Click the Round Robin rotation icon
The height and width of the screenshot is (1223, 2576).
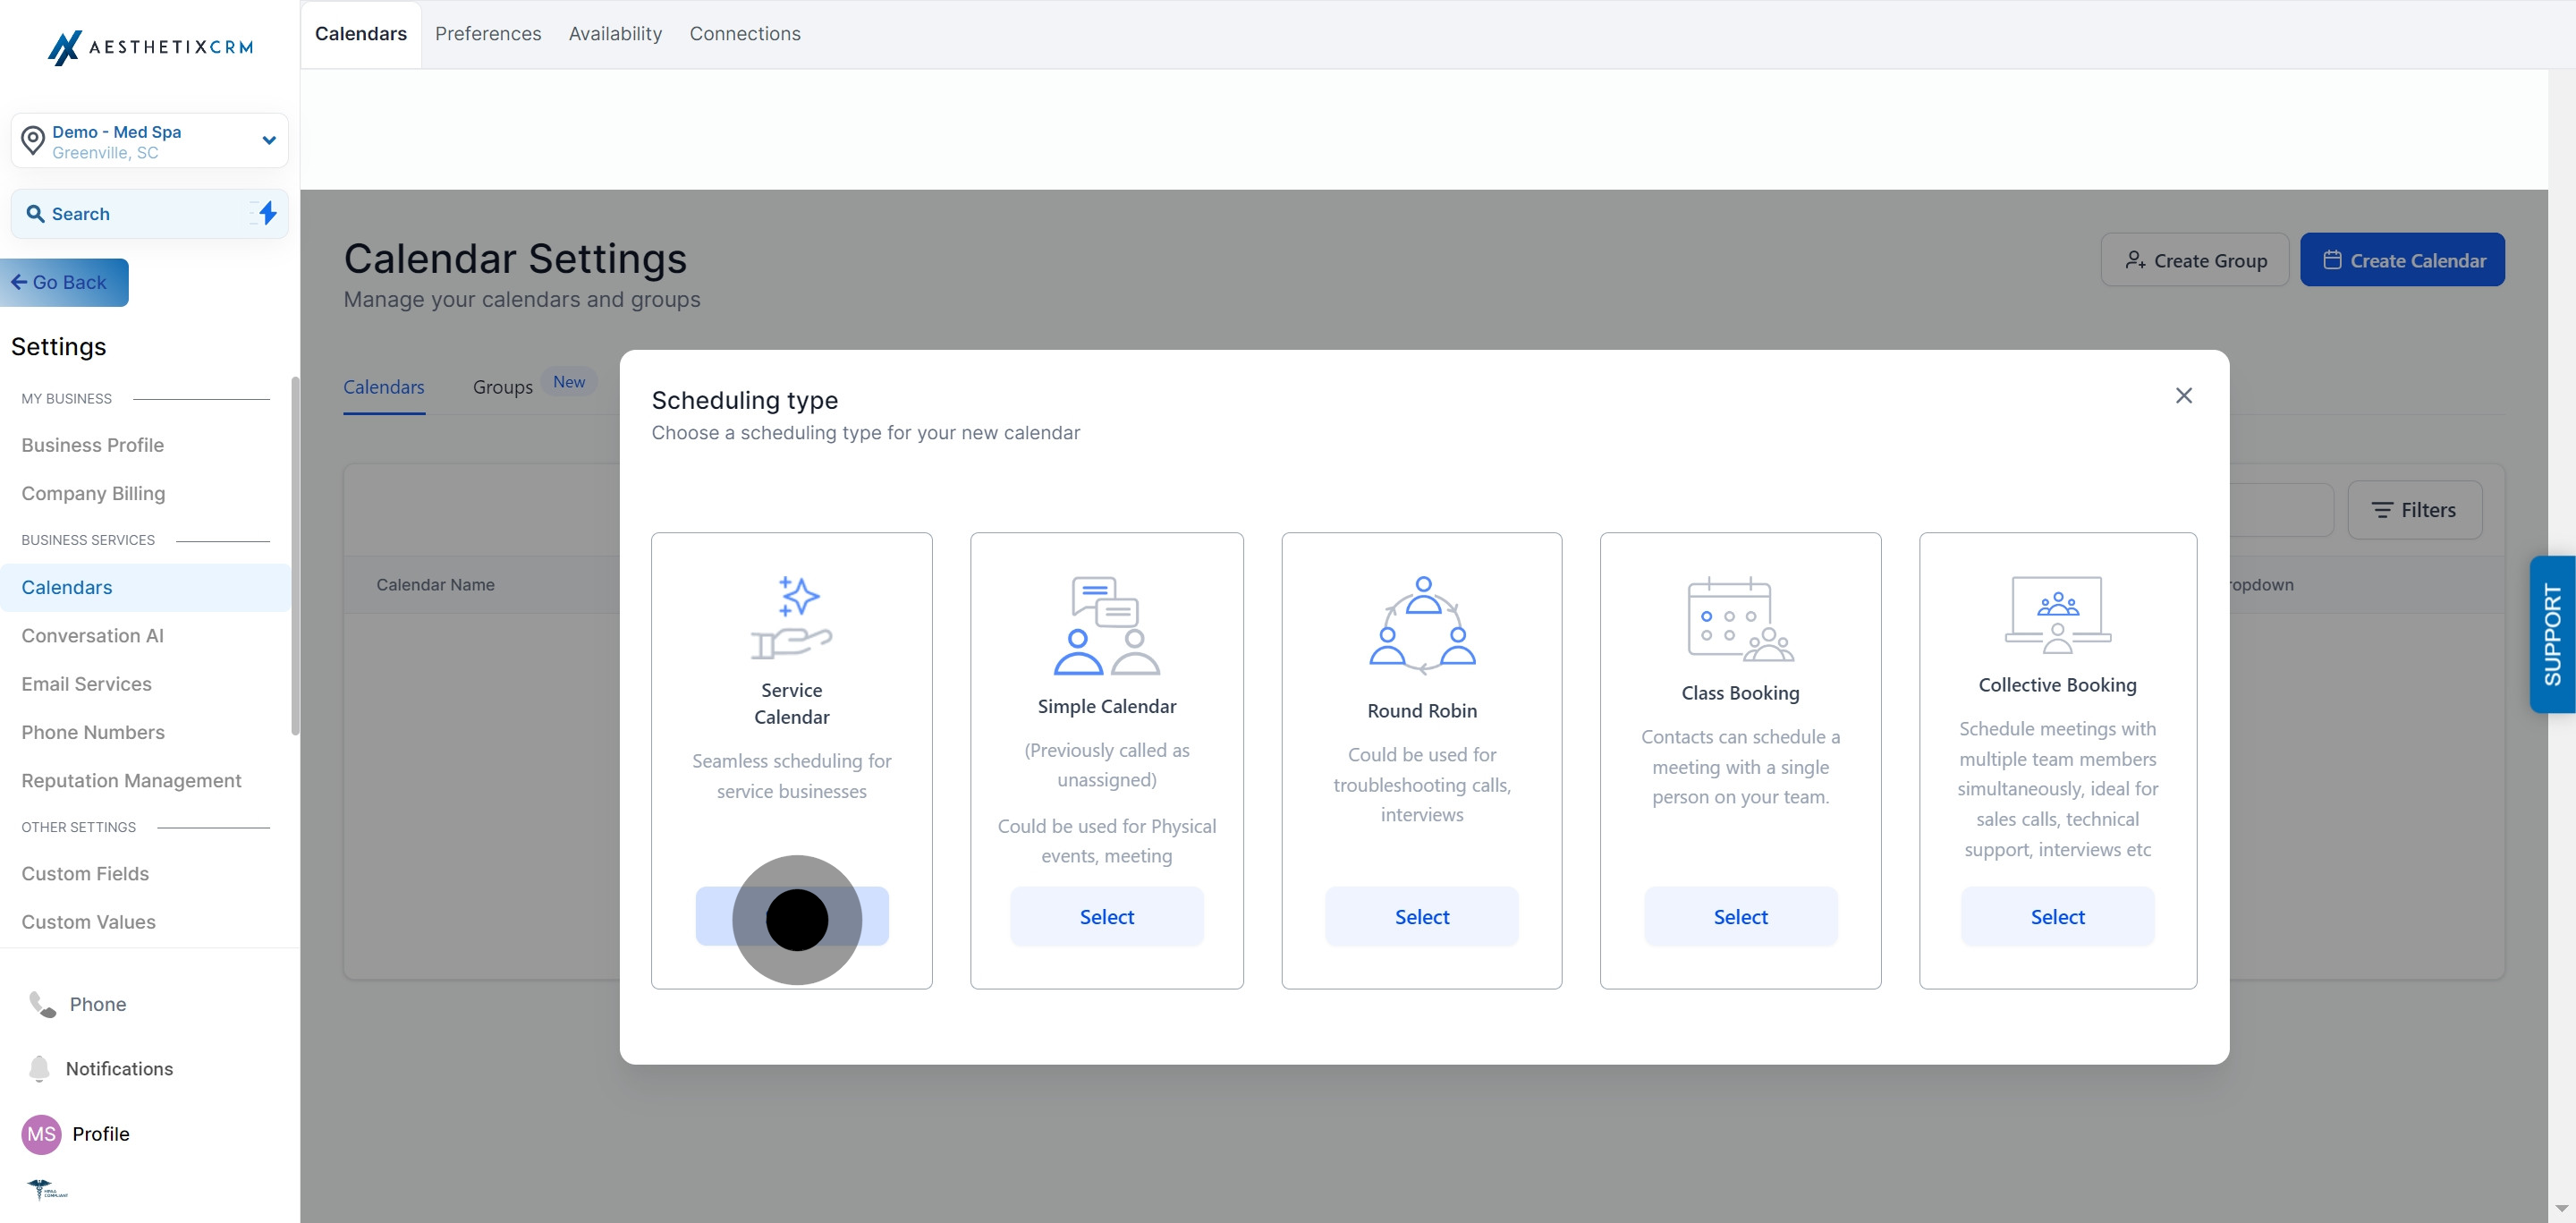(1422, 625)
